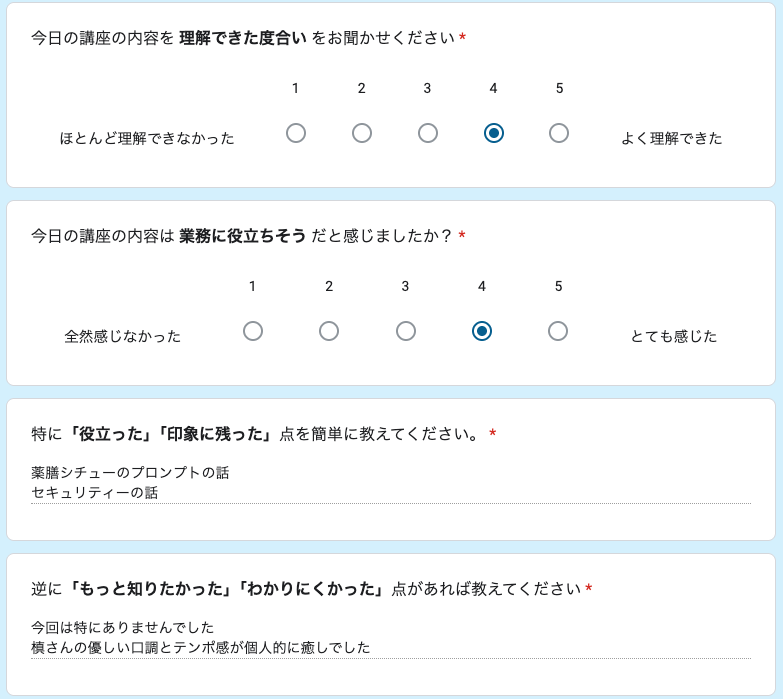This screenshot has height=699, width=783.
Task: Select rating 5 for the 理解できた度合い question
Action: click(x=559, y=133)
